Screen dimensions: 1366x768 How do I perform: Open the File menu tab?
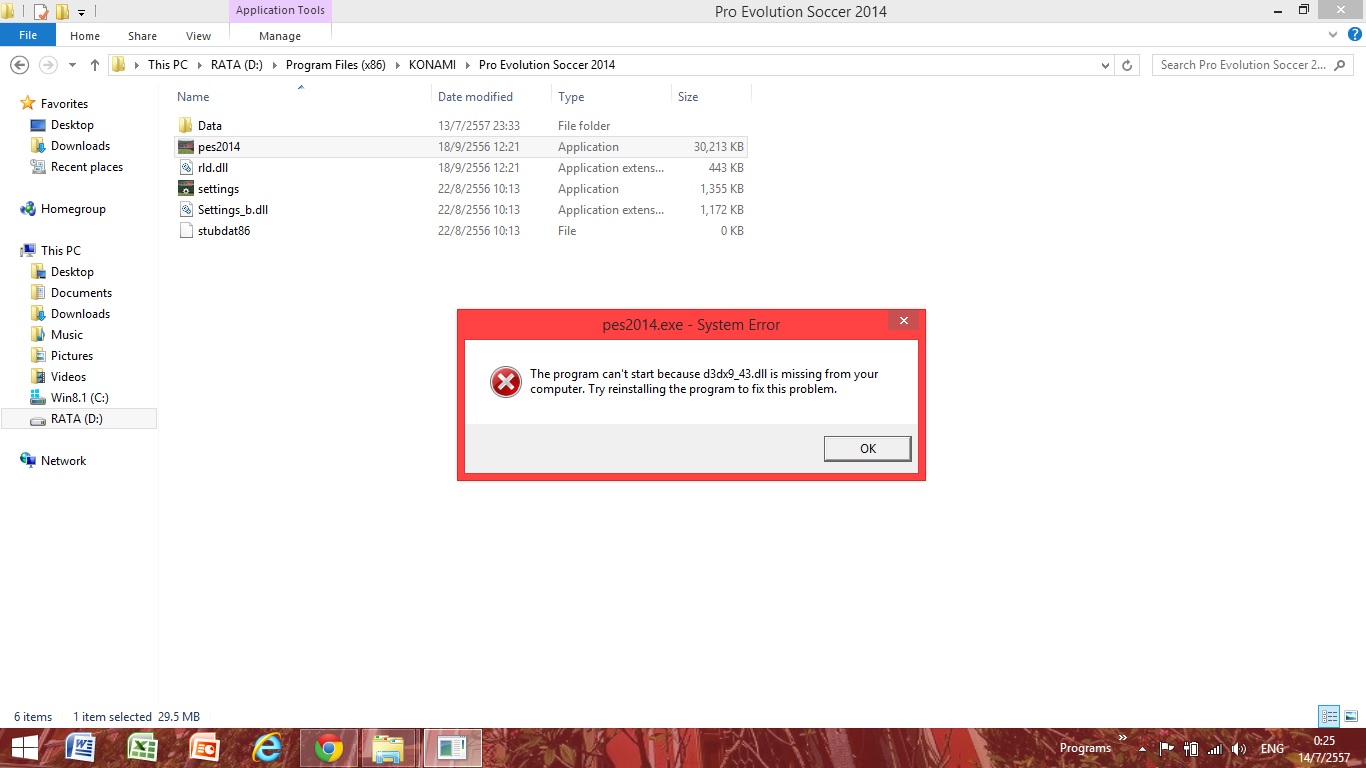point(28,35)
